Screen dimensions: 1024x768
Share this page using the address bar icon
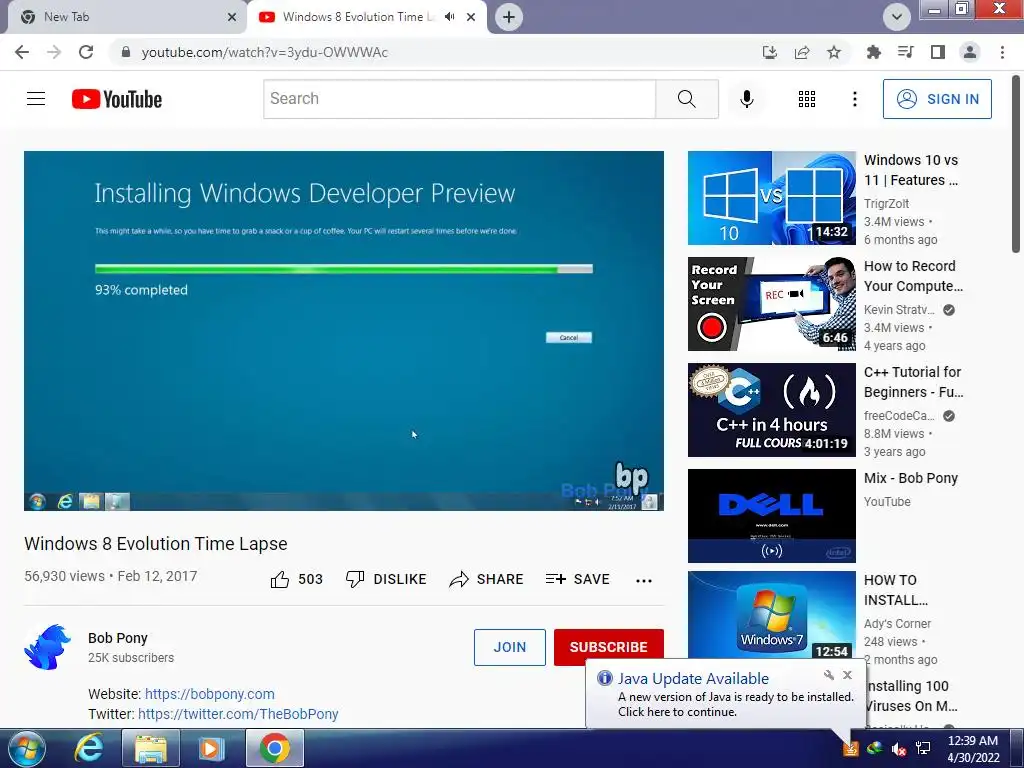(x=802, y=52)
